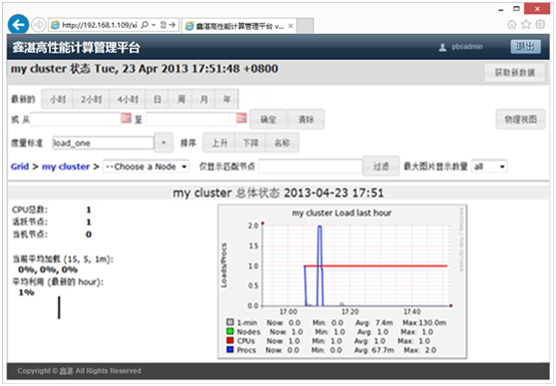
Task: Click the browser forward arrow button
Action: point(39,25)
